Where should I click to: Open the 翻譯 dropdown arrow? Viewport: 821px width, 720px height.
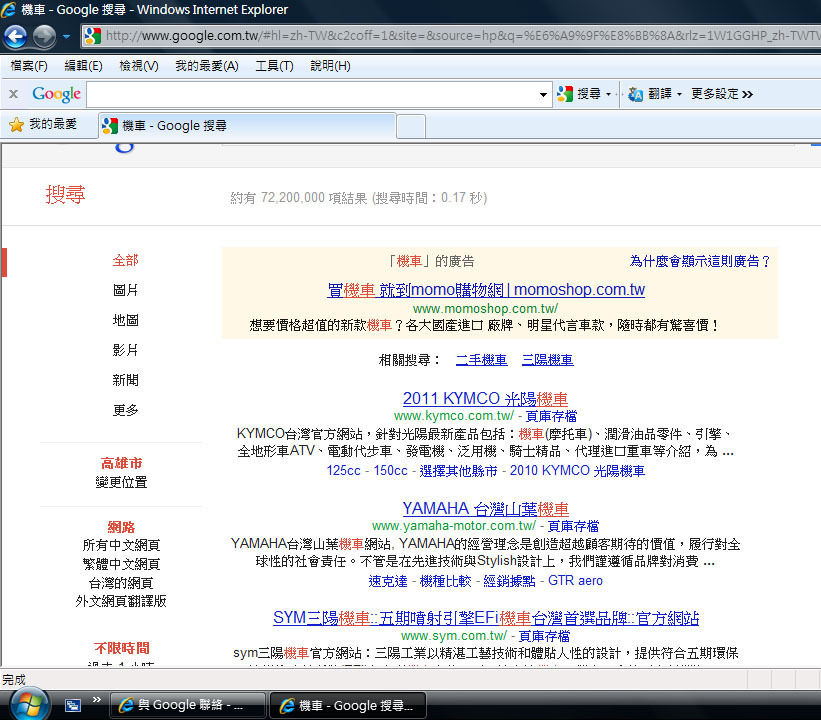679,95
